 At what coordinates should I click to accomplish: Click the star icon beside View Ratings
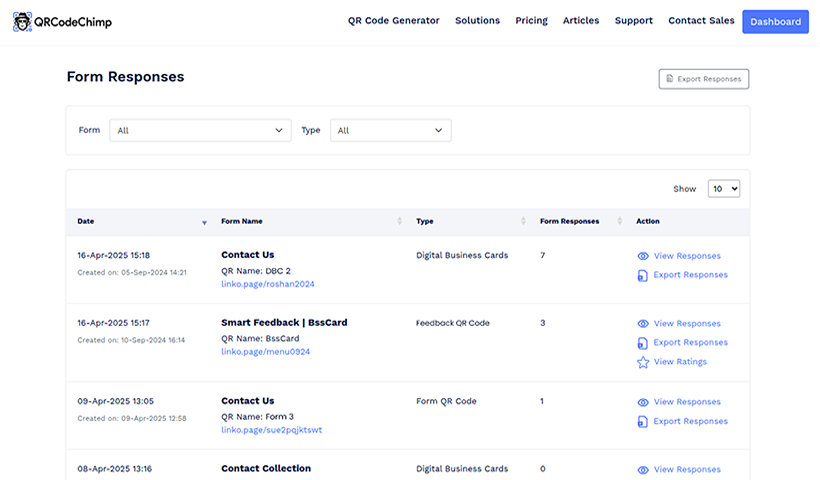(643, 362)
